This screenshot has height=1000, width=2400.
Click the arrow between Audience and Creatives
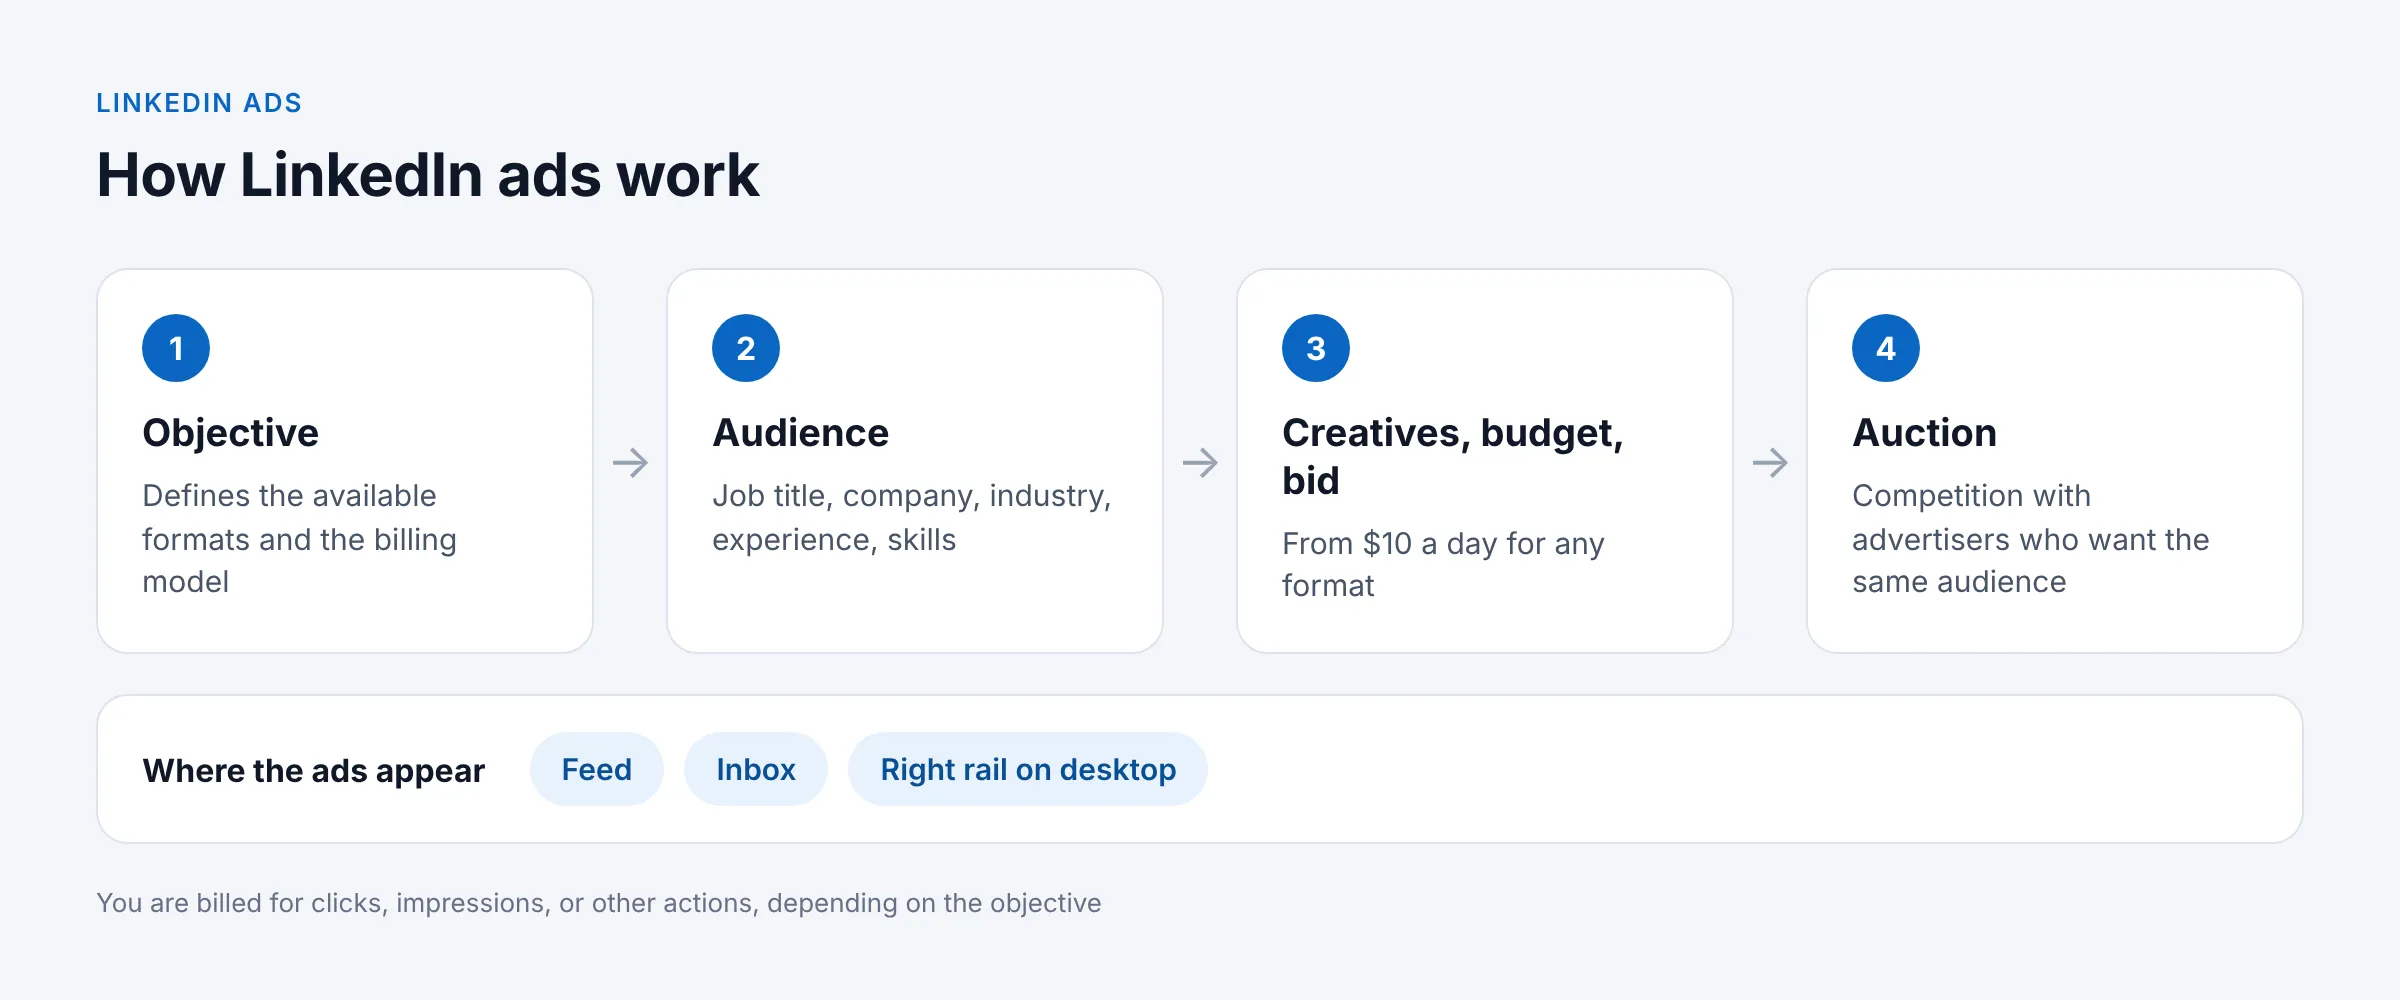coord(1200,462)
